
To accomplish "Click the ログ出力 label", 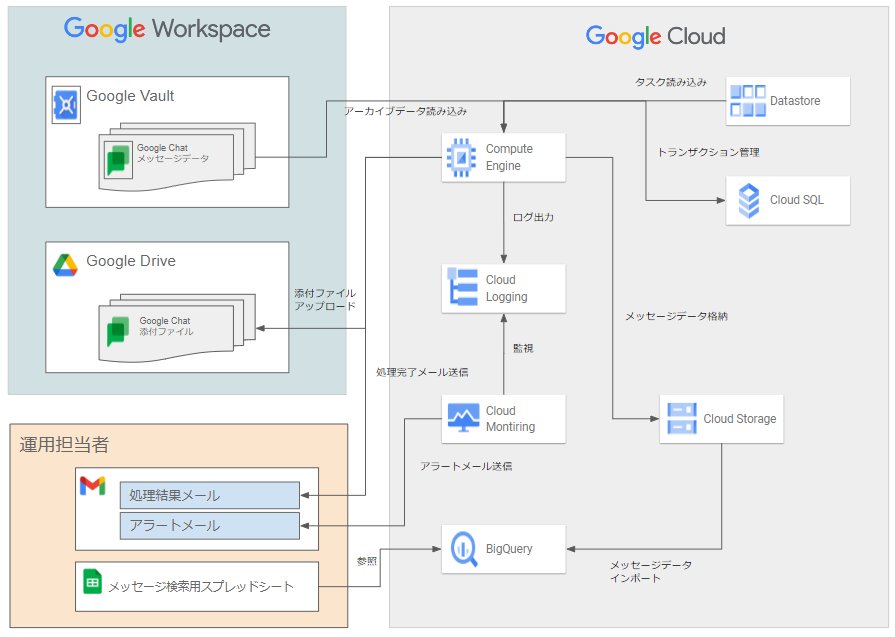I will 533,217.
